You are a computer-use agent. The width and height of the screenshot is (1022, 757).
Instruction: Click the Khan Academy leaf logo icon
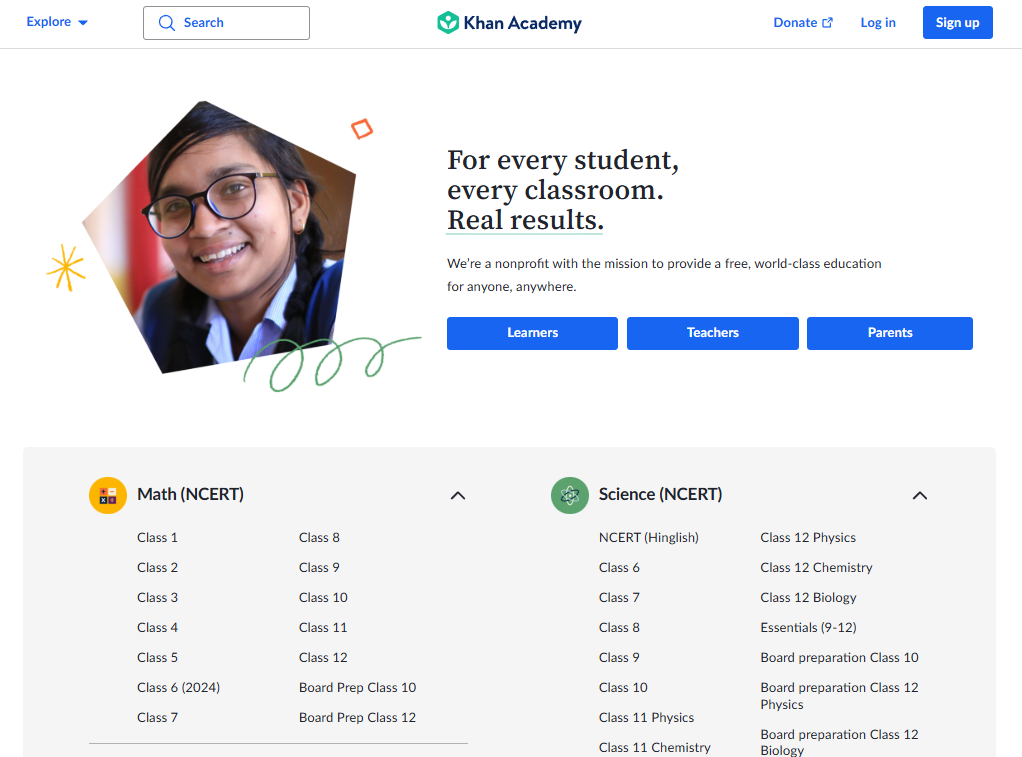pyautogui.click(x=448, y=23)
